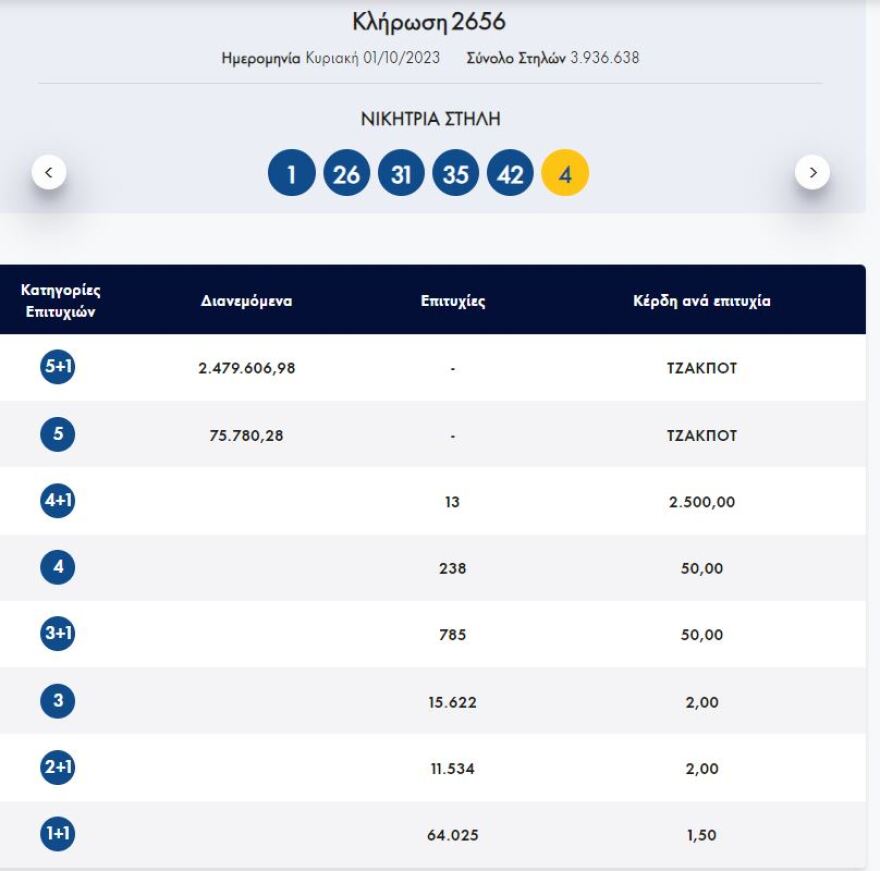Screen dimensions: 880x871
Task: Click the previous draw arrow button
Action: point(50,172)
